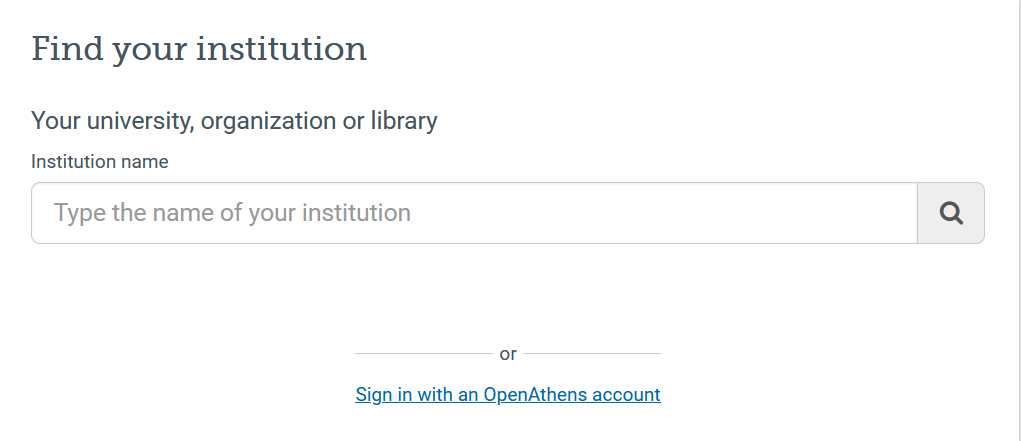Click the word 'library' in the subheading
The height and width of the screenshot is (441, 1021).
click(x=404, y=121)
